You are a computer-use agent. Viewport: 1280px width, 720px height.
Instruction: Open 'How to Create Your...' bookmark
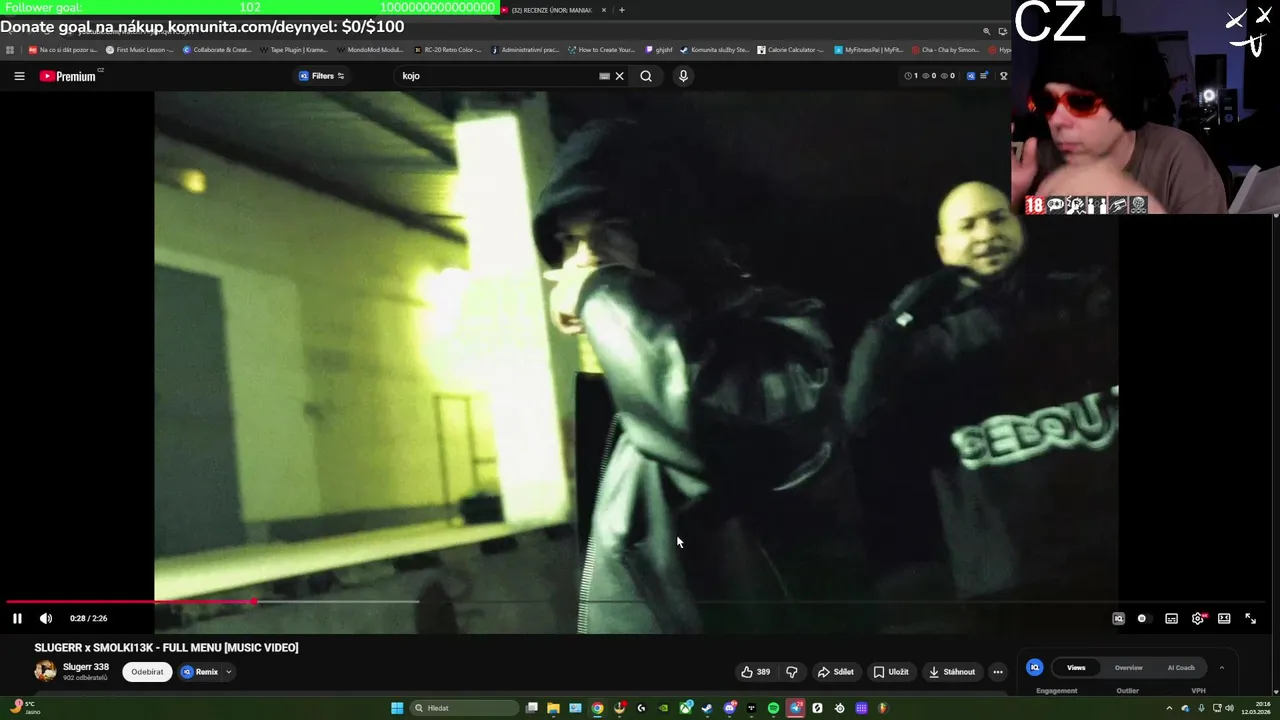(x=601, y=49)
